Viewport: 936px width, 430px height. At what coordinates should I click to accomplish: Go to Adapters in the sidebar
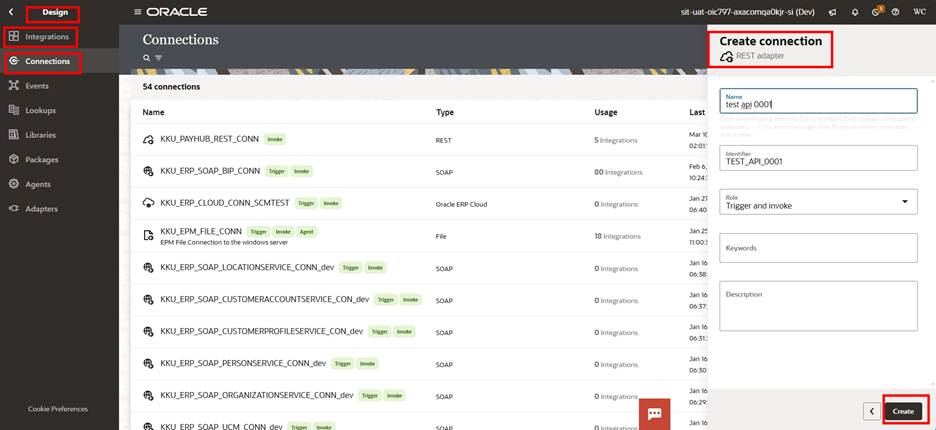[42, 208]
